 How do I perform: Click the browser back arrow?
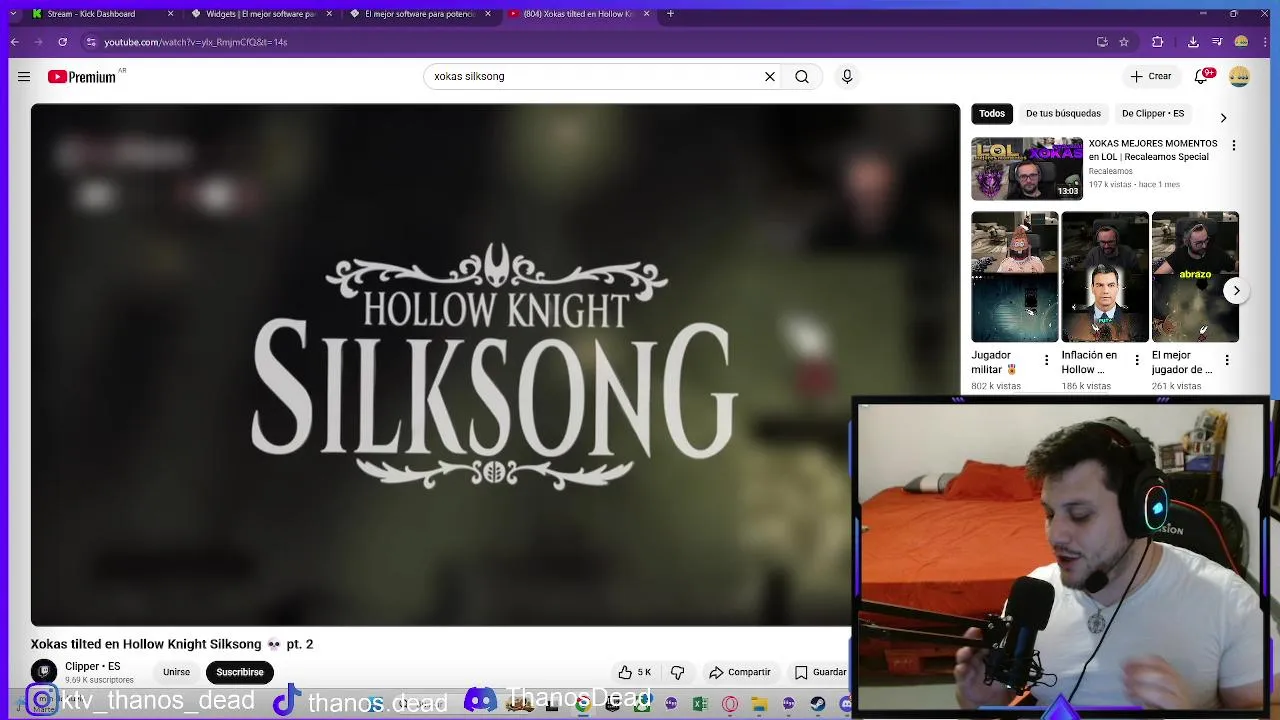tap(14, 42)
